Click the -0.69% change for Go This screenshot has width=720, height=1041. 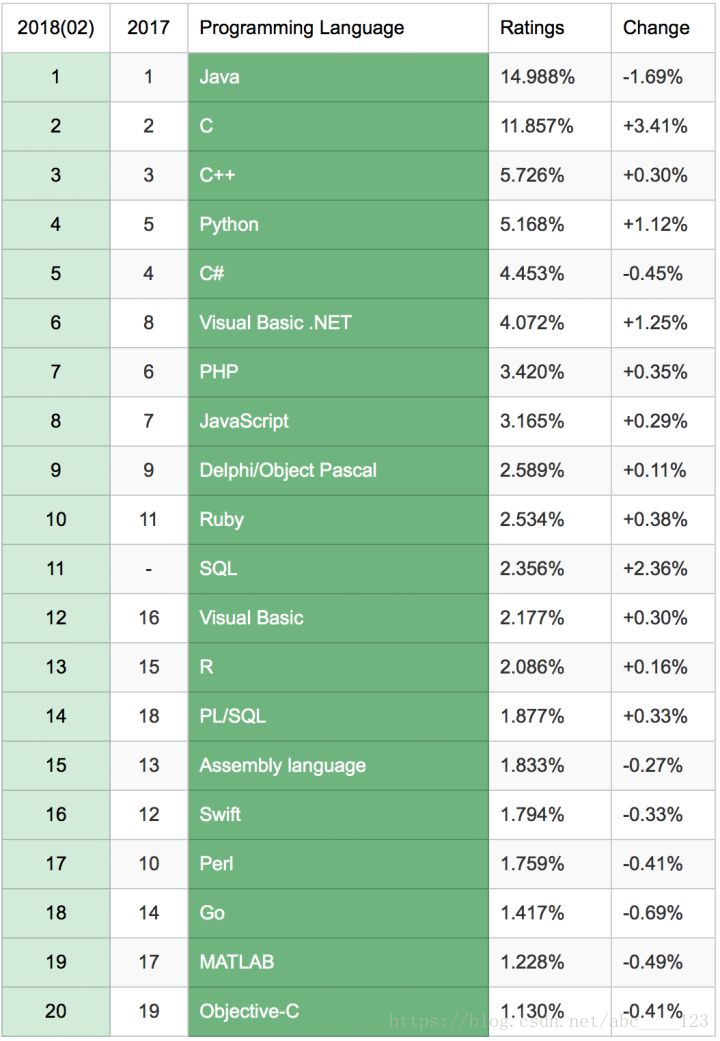pos(653,912)
